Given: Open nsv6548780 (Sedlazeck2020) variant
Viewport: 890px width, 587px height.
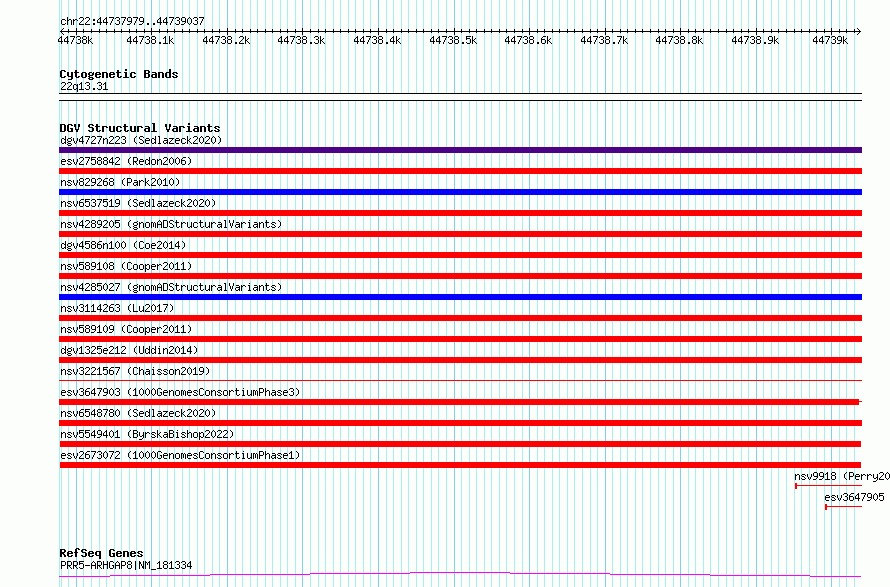Looking at the screenshot, I should click(138, 413).
